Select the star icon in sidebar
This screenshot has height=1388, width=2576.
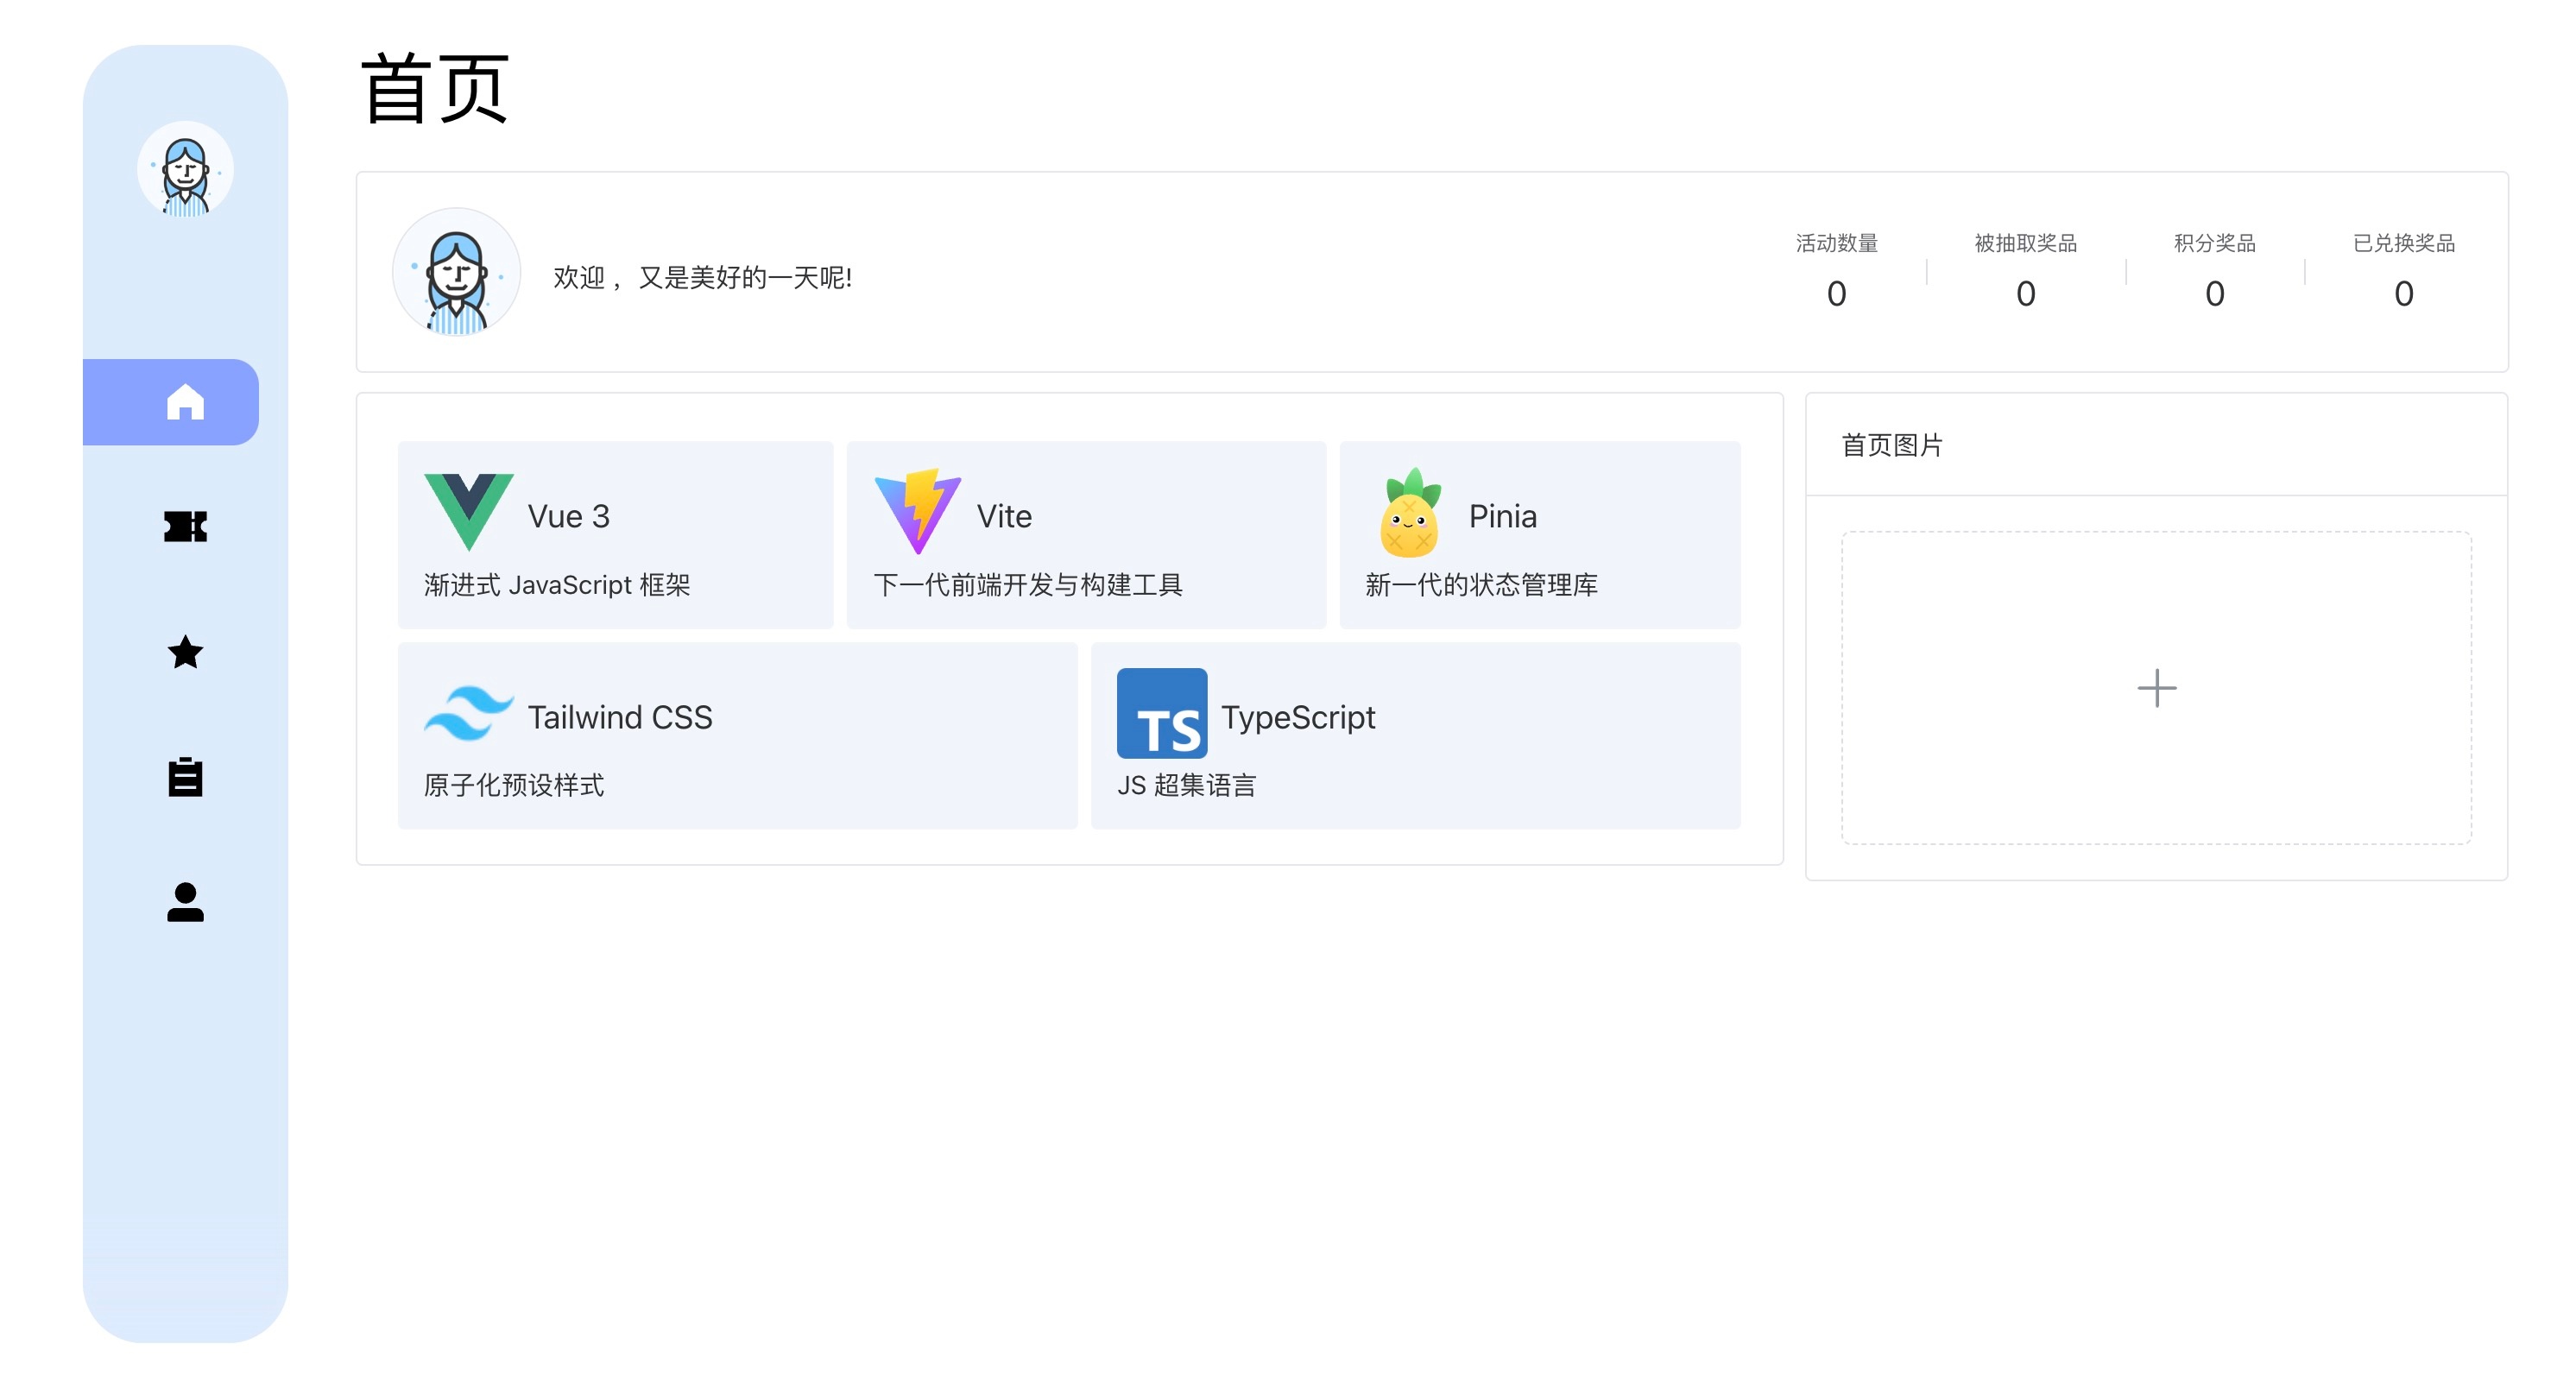[185, 653]
